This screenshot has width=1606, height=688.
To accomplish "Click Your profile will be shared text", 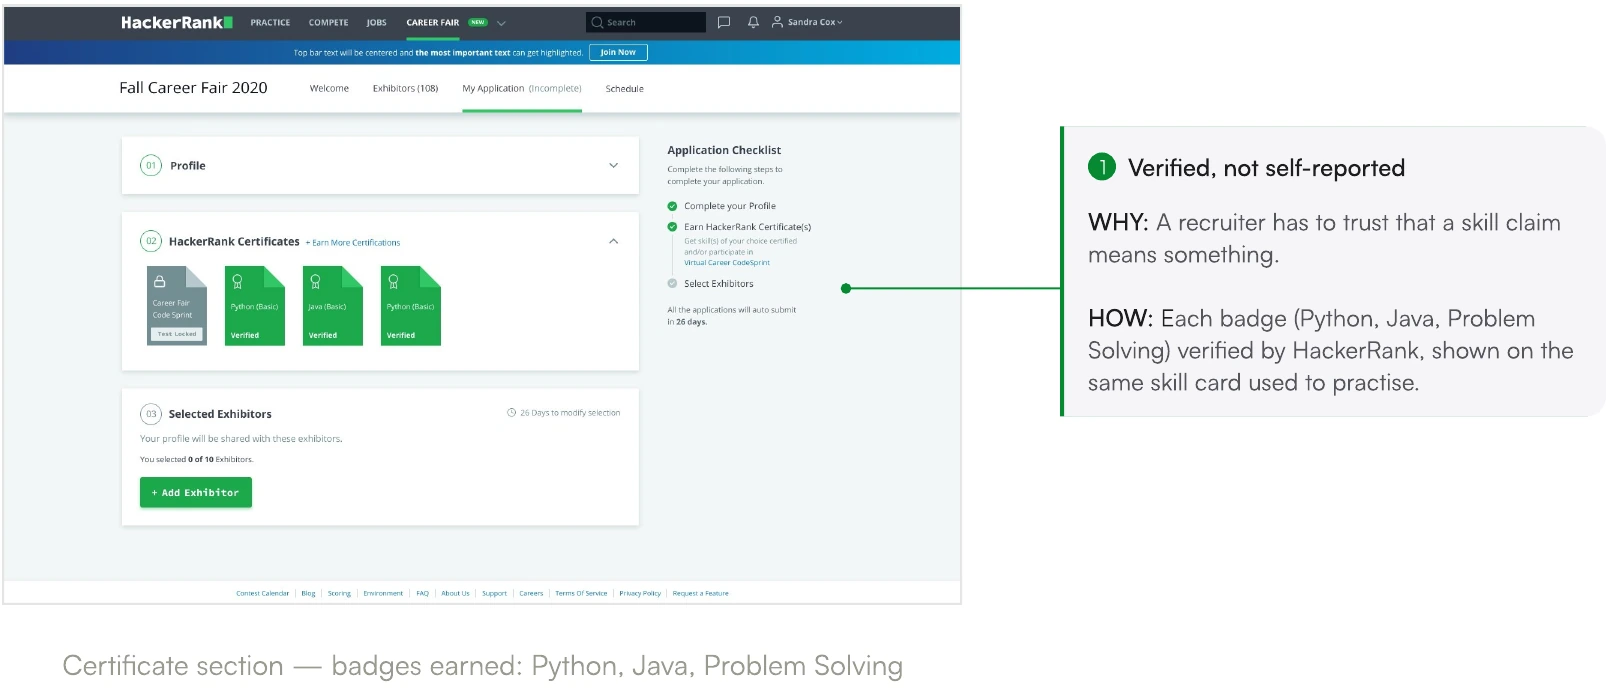I will click(x=241, y=438).
